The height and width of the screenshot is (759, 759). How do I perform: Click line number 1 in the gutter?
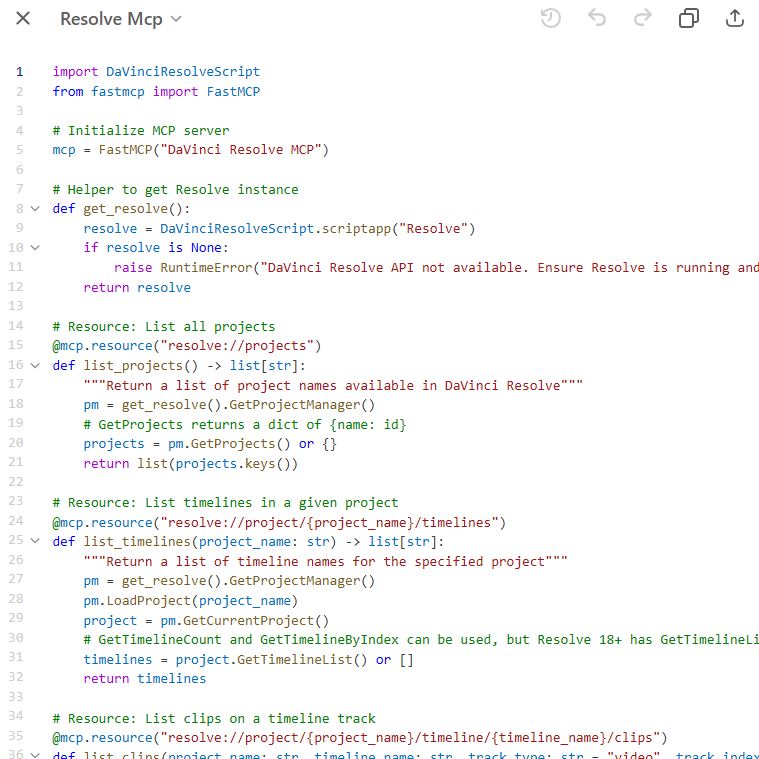click(18, 72)
